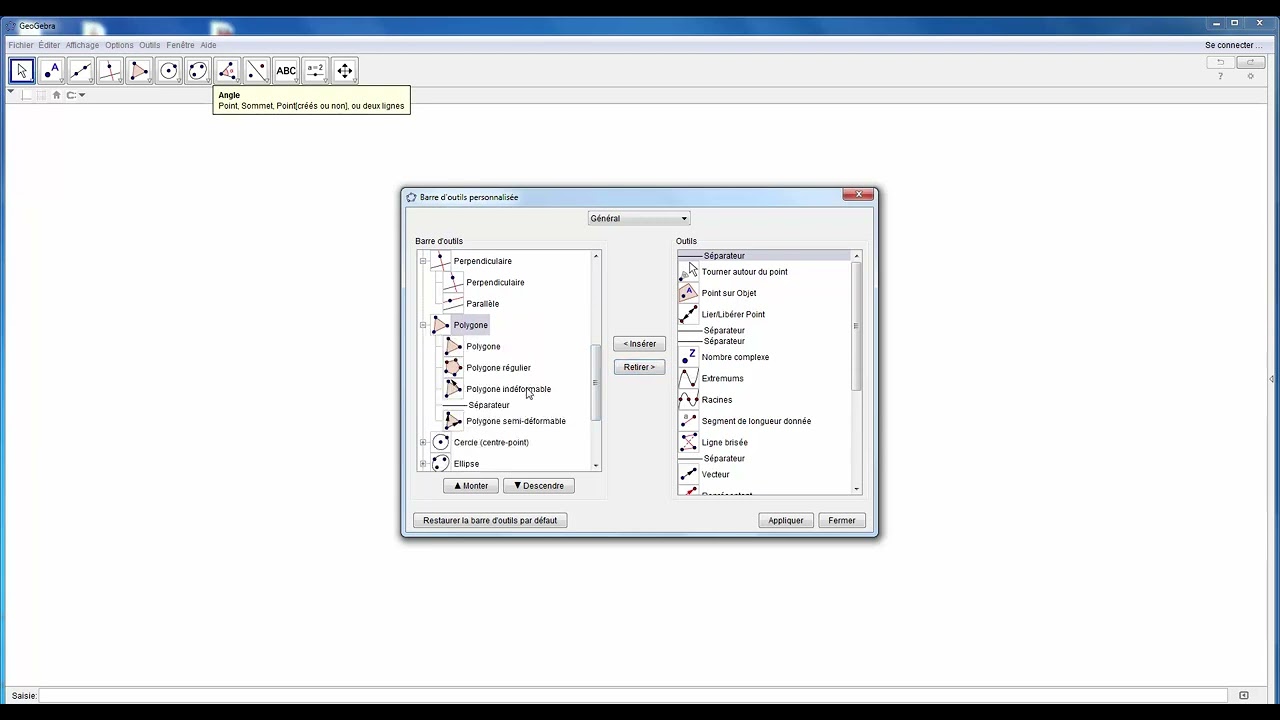Open point capturing dropdown in style bar

tap(76, 95)
